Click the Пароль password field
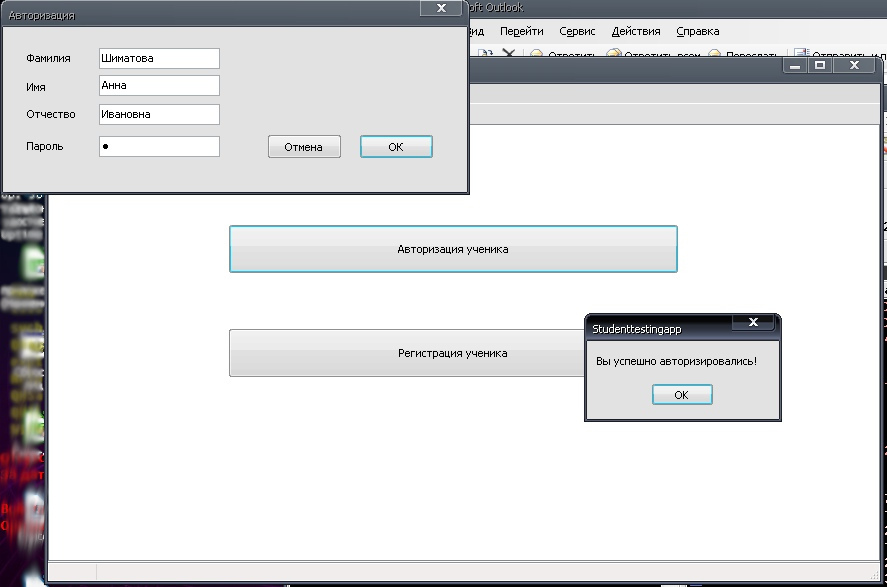 click(x=159, y=147)
